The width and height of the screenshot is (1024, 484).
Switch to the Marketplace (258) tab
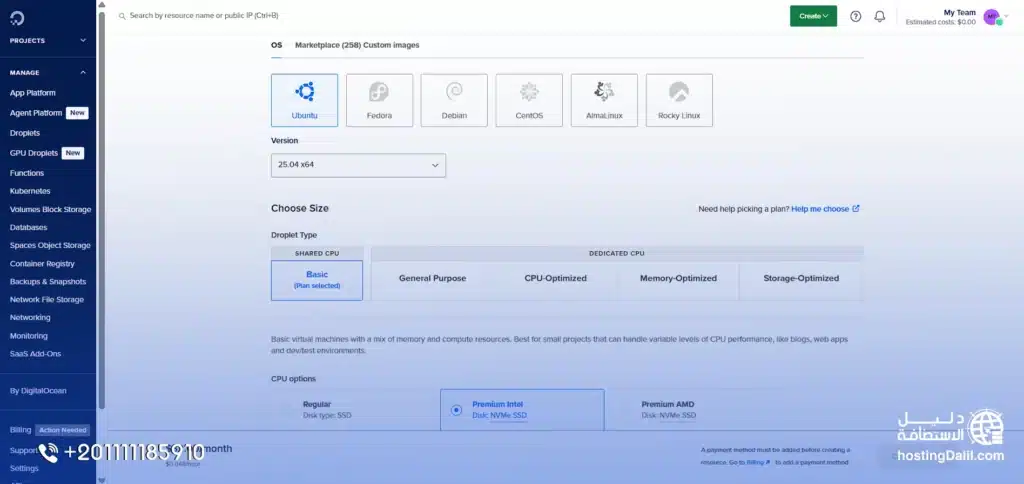point(328,45)
